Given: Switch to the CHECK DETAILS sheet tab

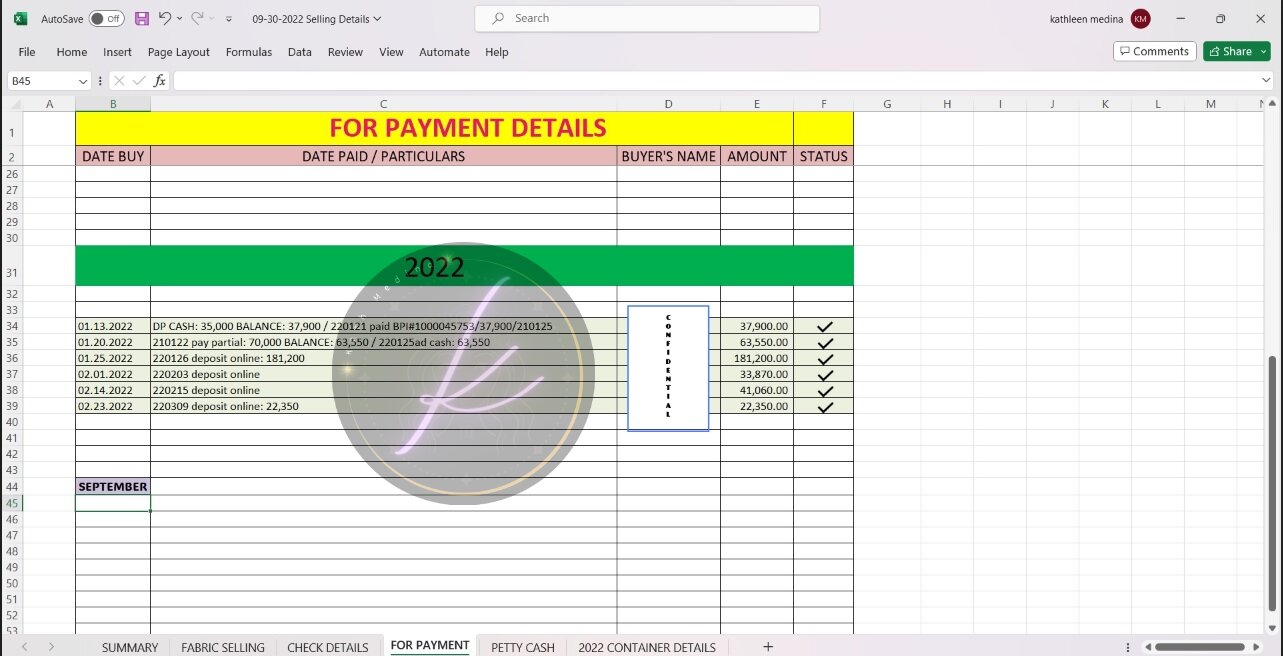Looking at the screenshot, I should [328, 647].
